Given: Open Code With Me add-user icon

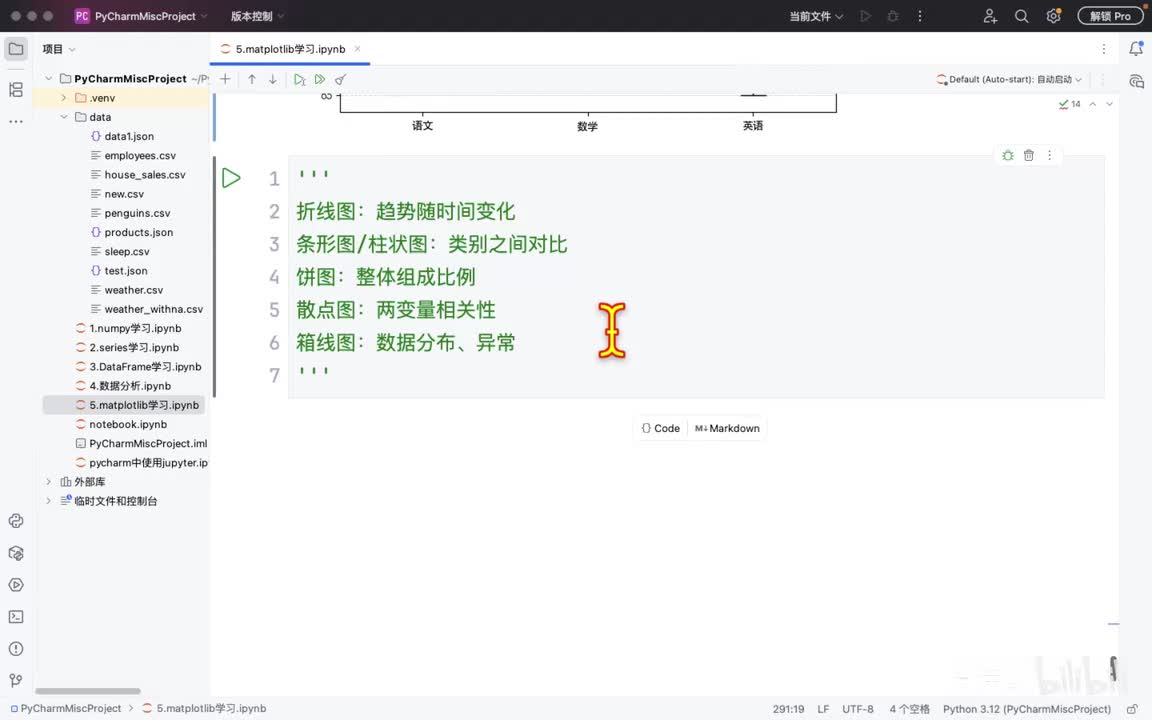Looking at the screenshot, I should pos(990,16).
